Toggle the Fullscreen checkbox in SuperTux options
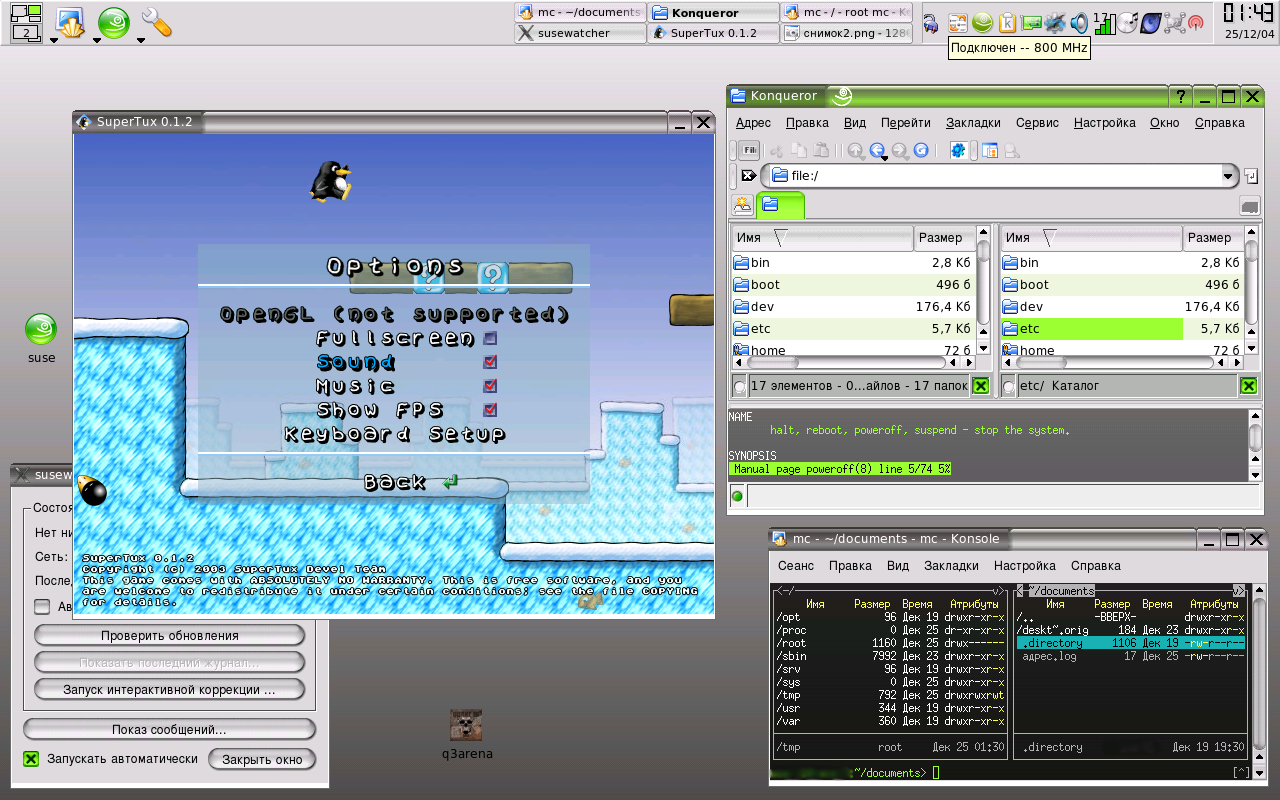This screenshot has width=1280, height=800. (490, 338)
